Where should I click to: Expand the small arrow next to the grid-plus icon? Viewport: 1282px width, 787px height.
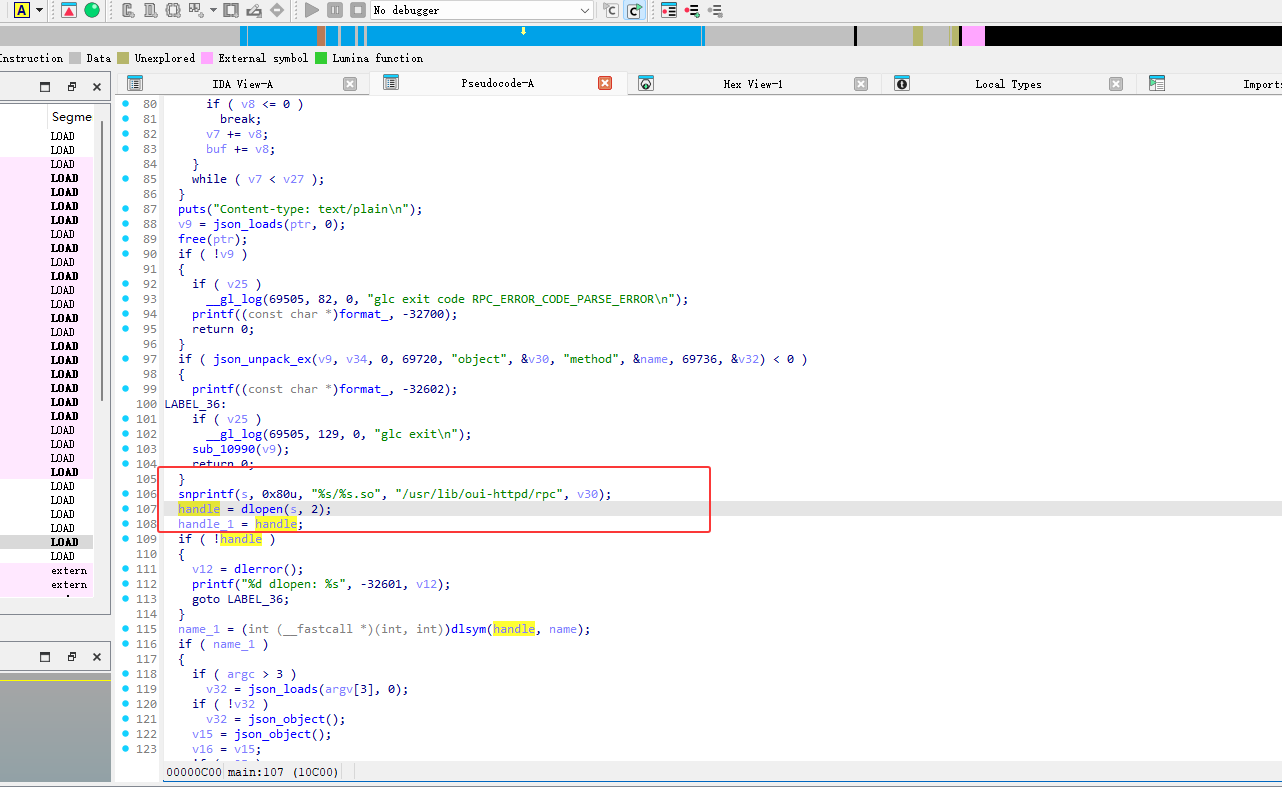point(213,10)
